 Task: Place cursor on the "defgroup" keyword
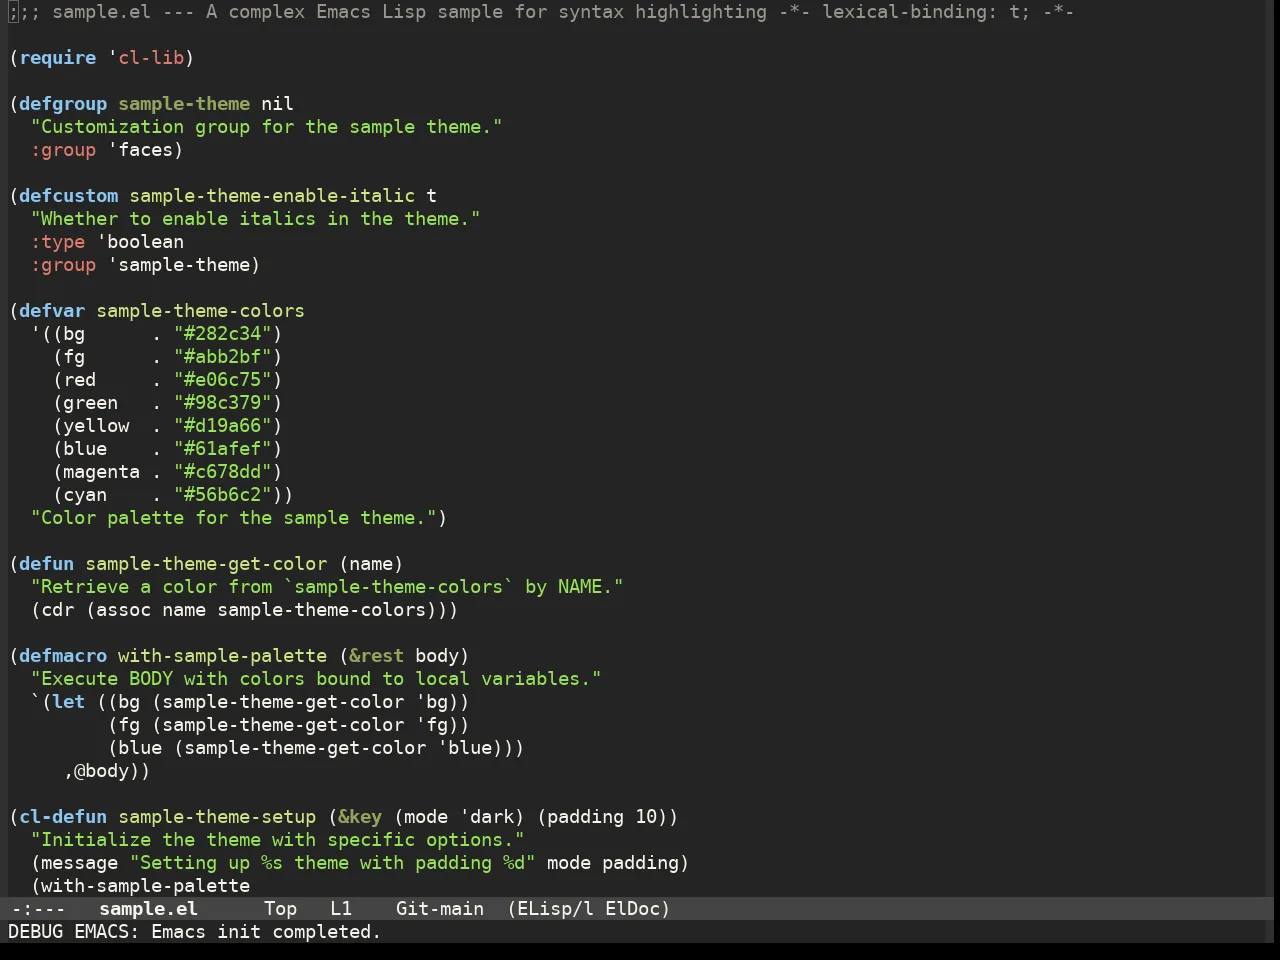[63, 104]
